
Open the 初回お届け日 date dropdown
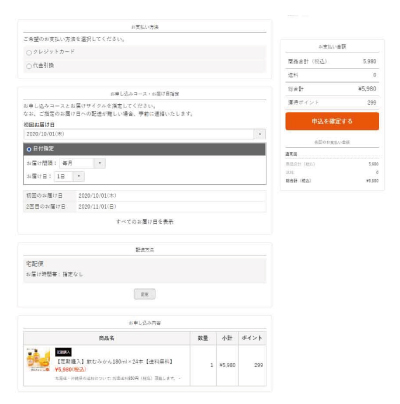[145, 134]
